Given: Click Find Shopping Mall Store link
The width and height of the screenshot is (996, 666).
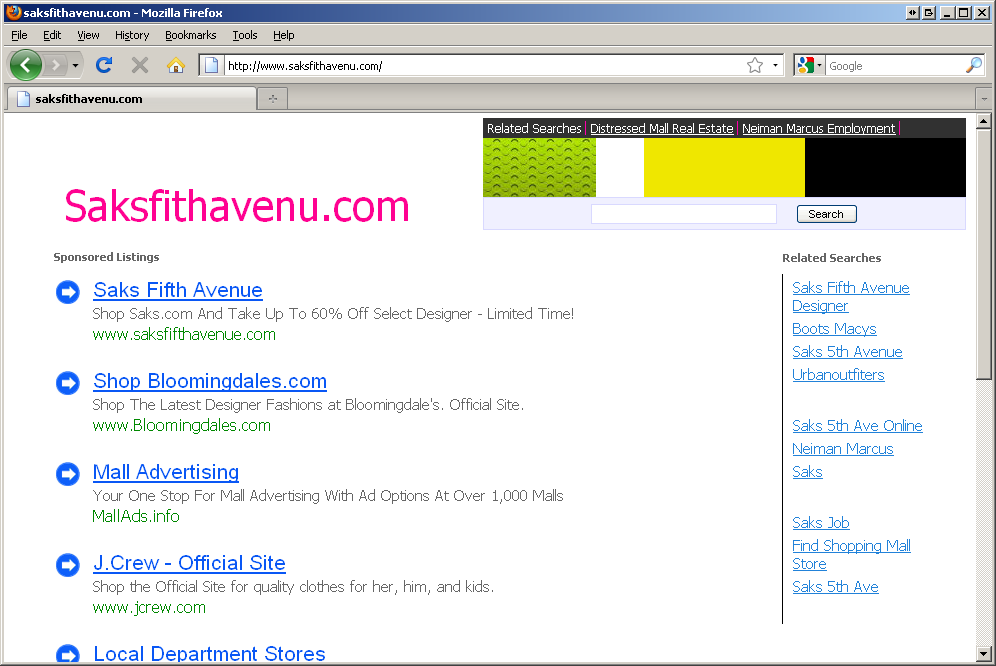Looking at the screenshot, I should tap(851, 555).
